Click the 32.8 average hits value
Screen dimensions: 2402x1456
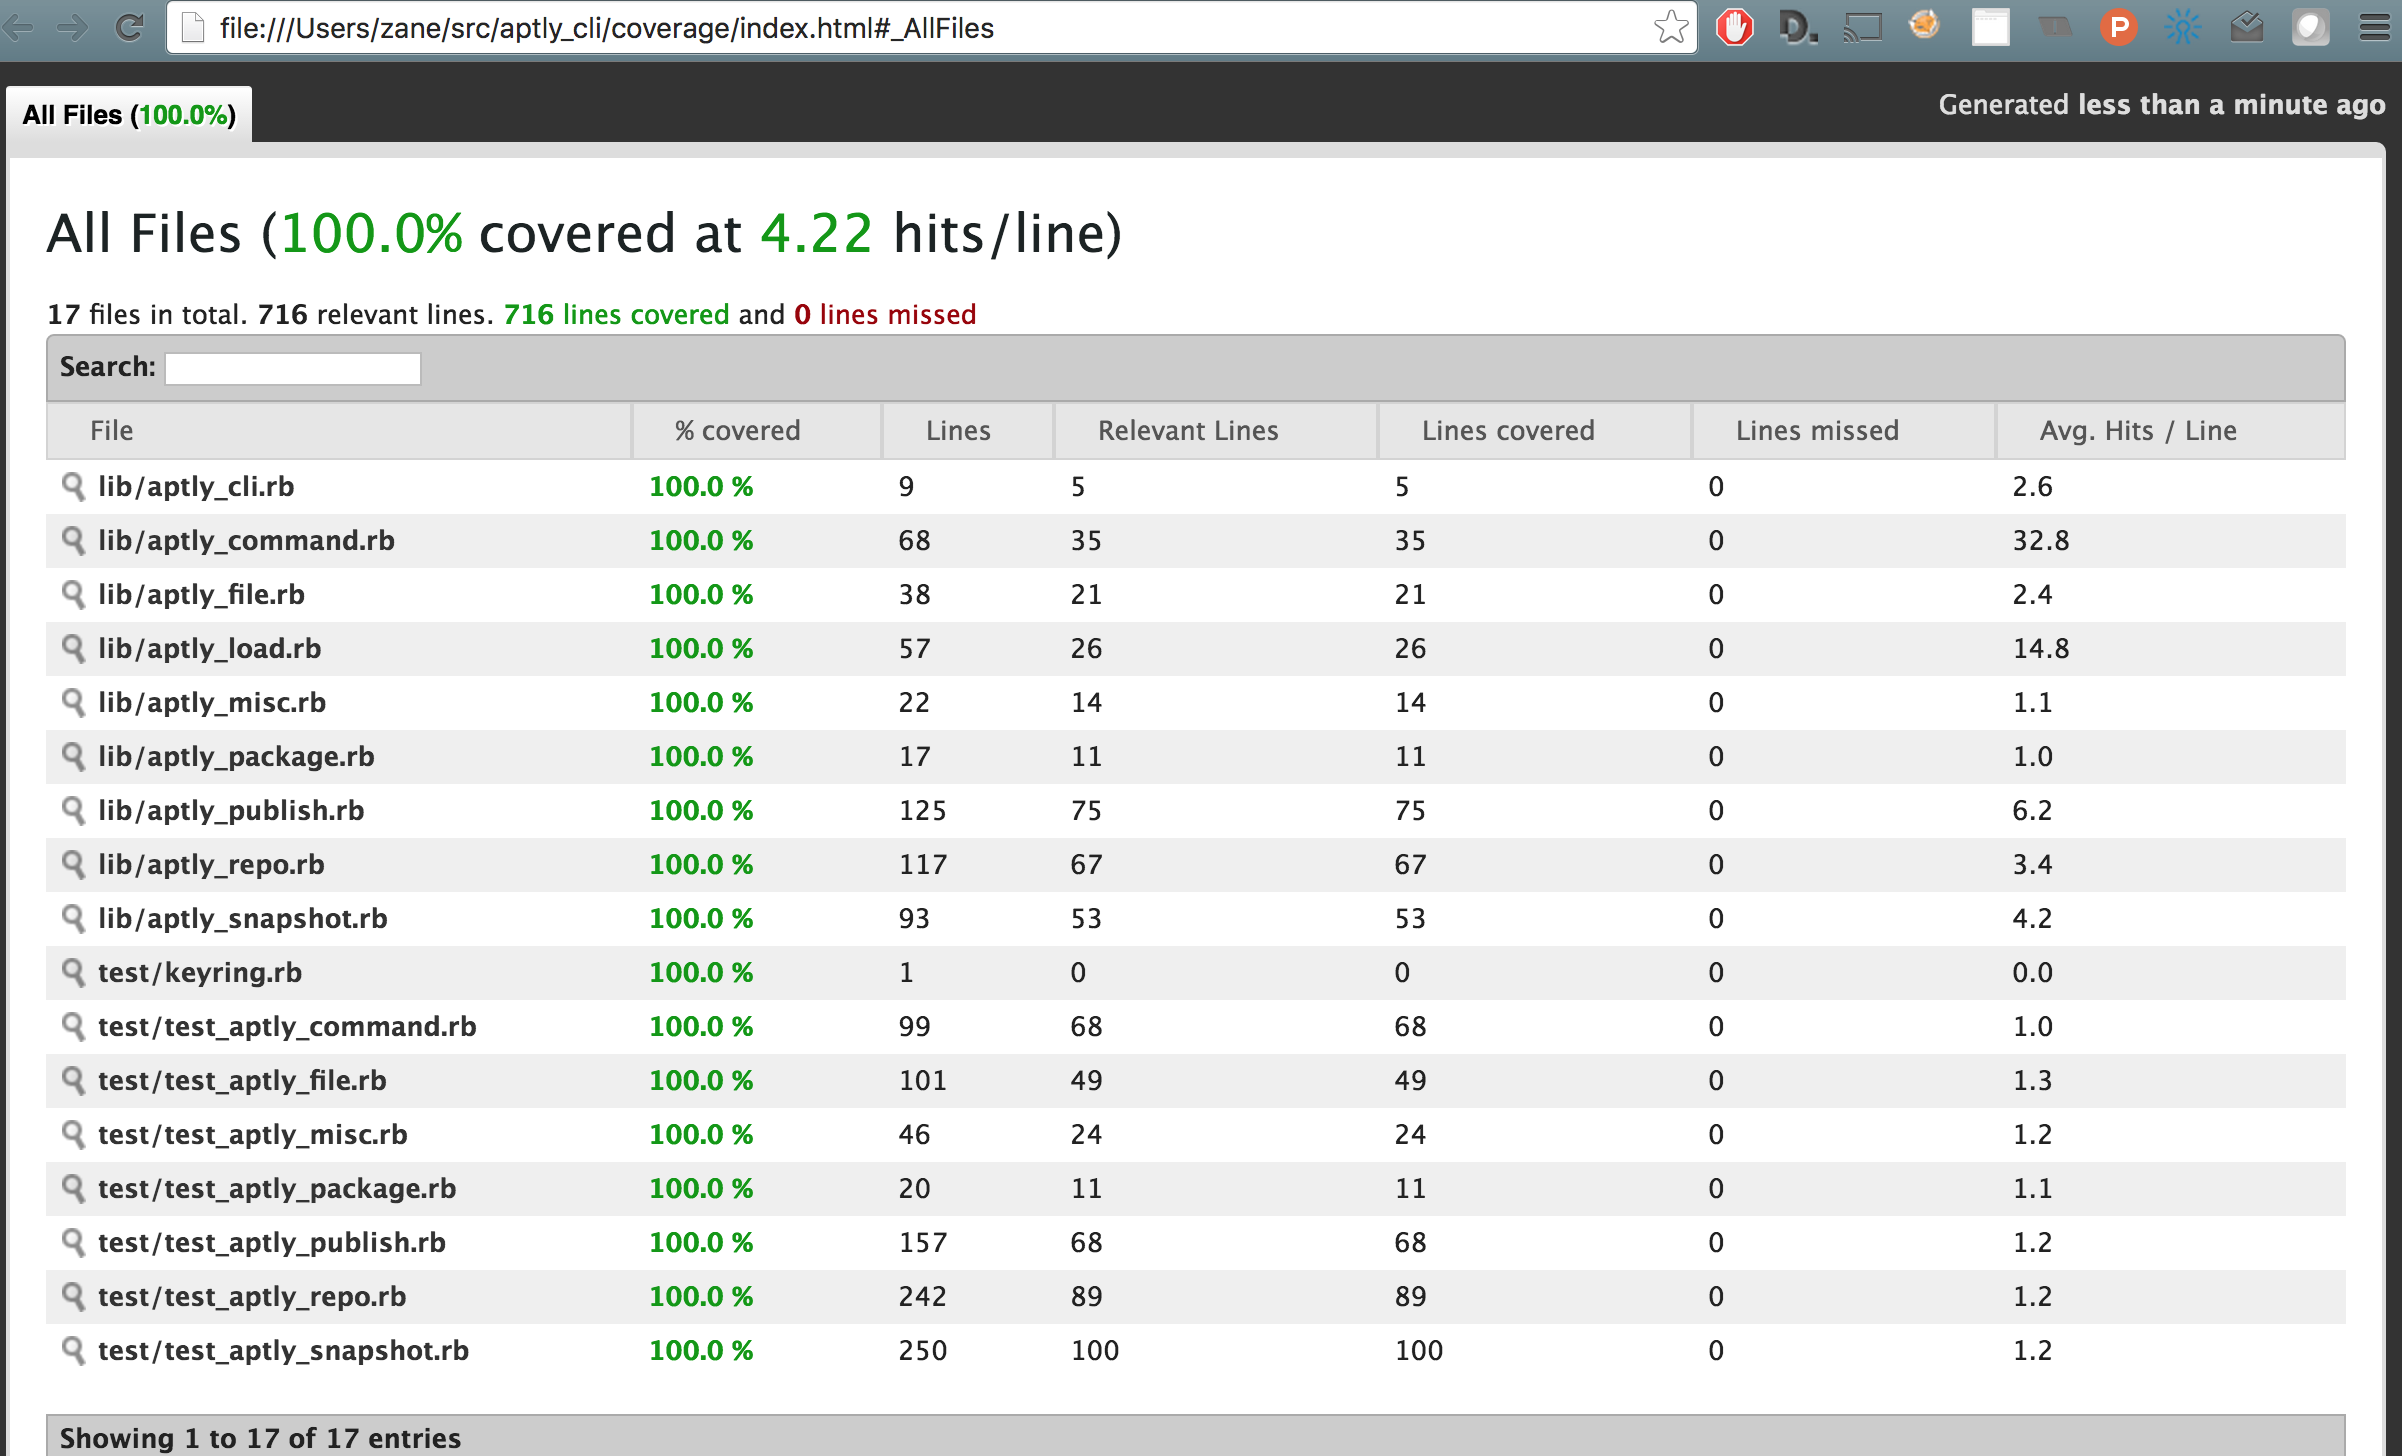tap(2041, 541)
